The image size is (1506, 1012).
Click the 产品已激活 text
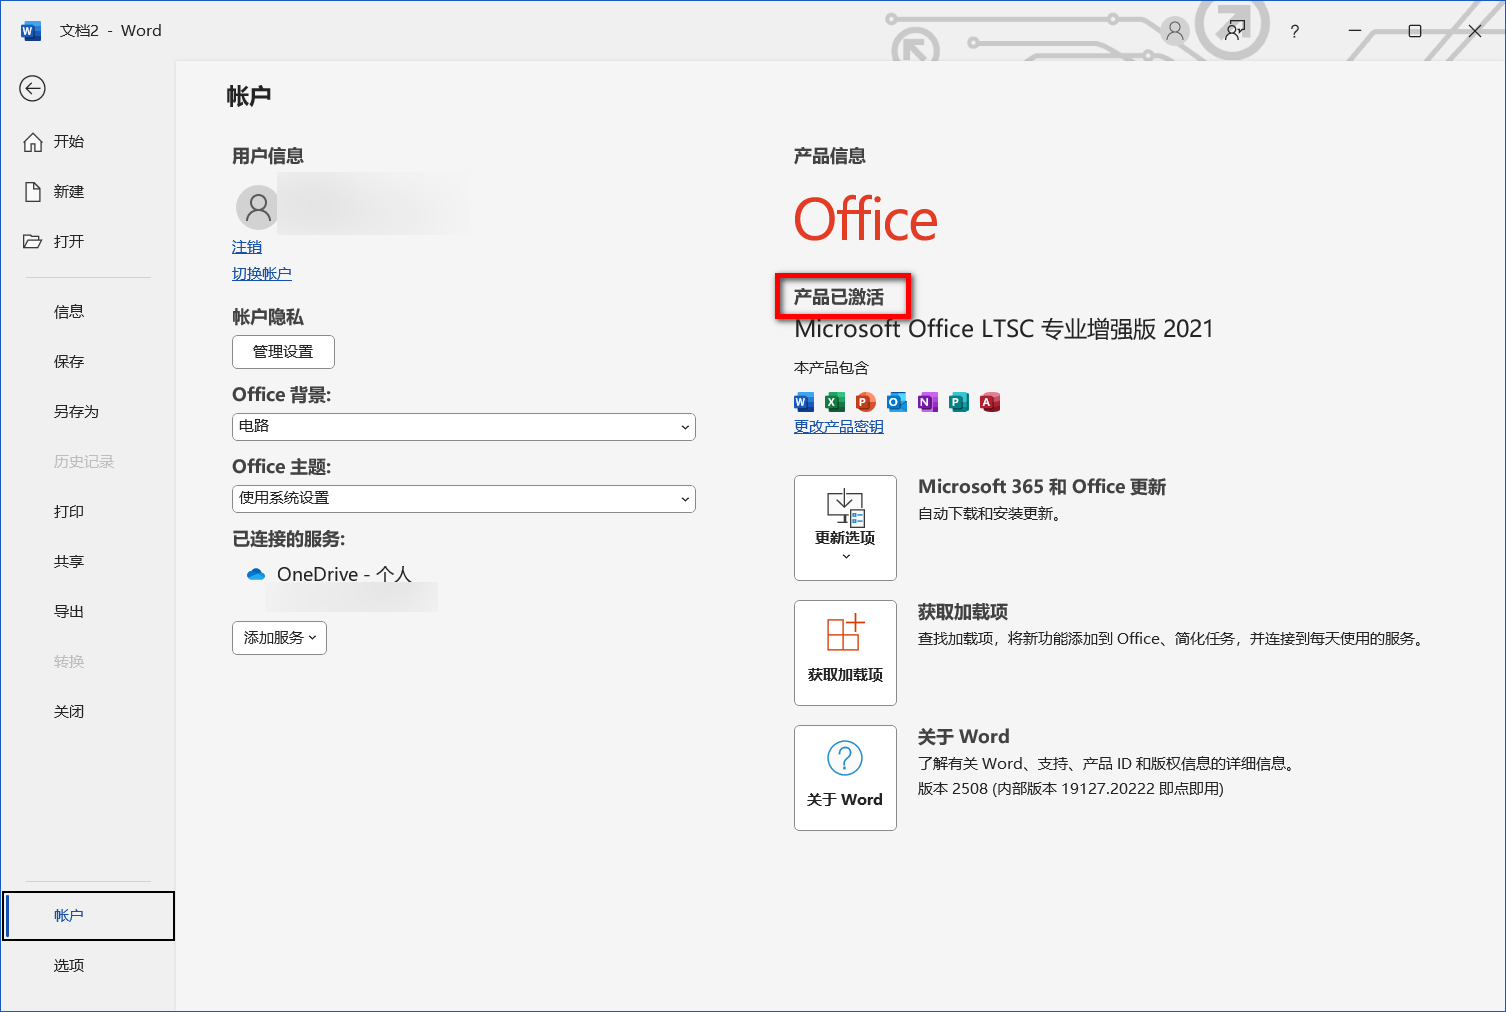pyautogui.click(x=839, y=297)
